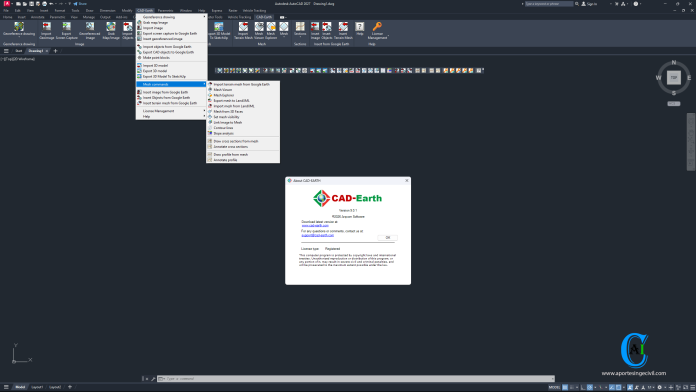Click the TOP face of the ViewCube

(673, 77)
